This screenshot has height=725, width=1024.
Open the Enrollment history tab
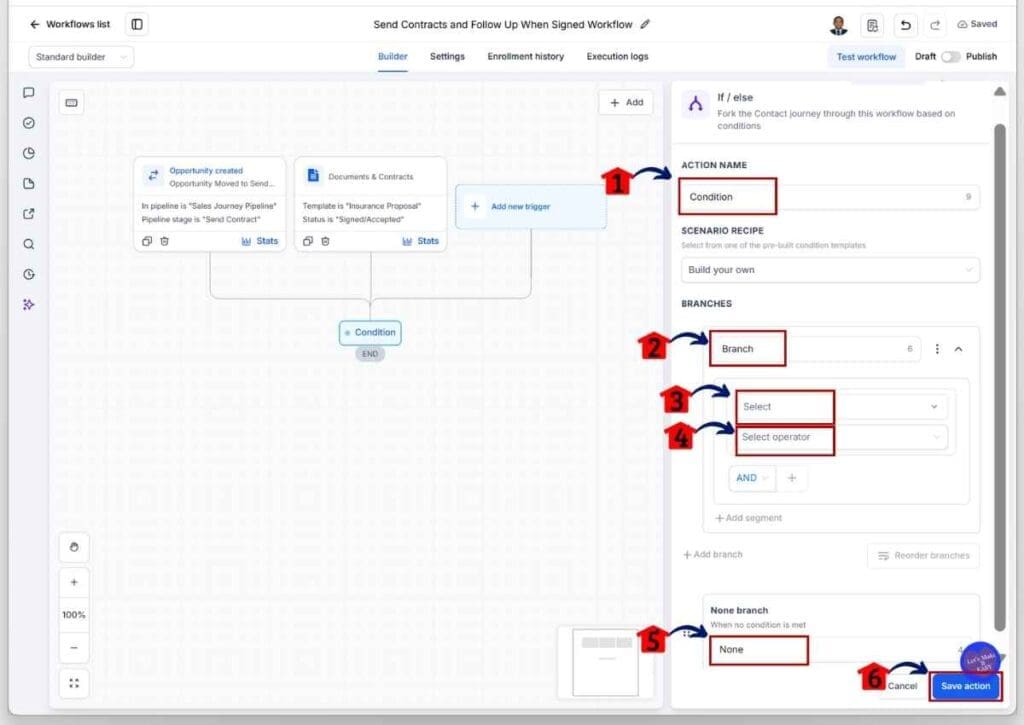(x=526, y=57)
